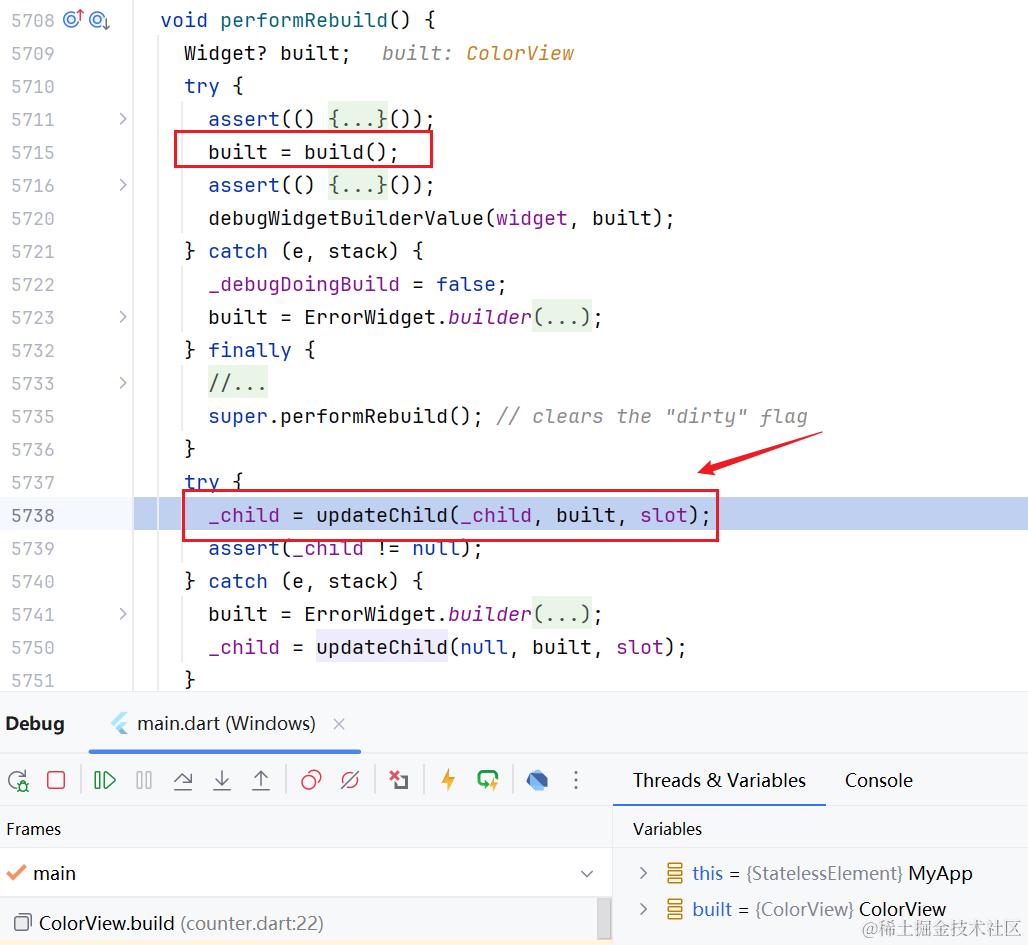The width and height of the screenshot is (1028, 945).
Task: Step into the function call
Action: (x=222, y=780)
